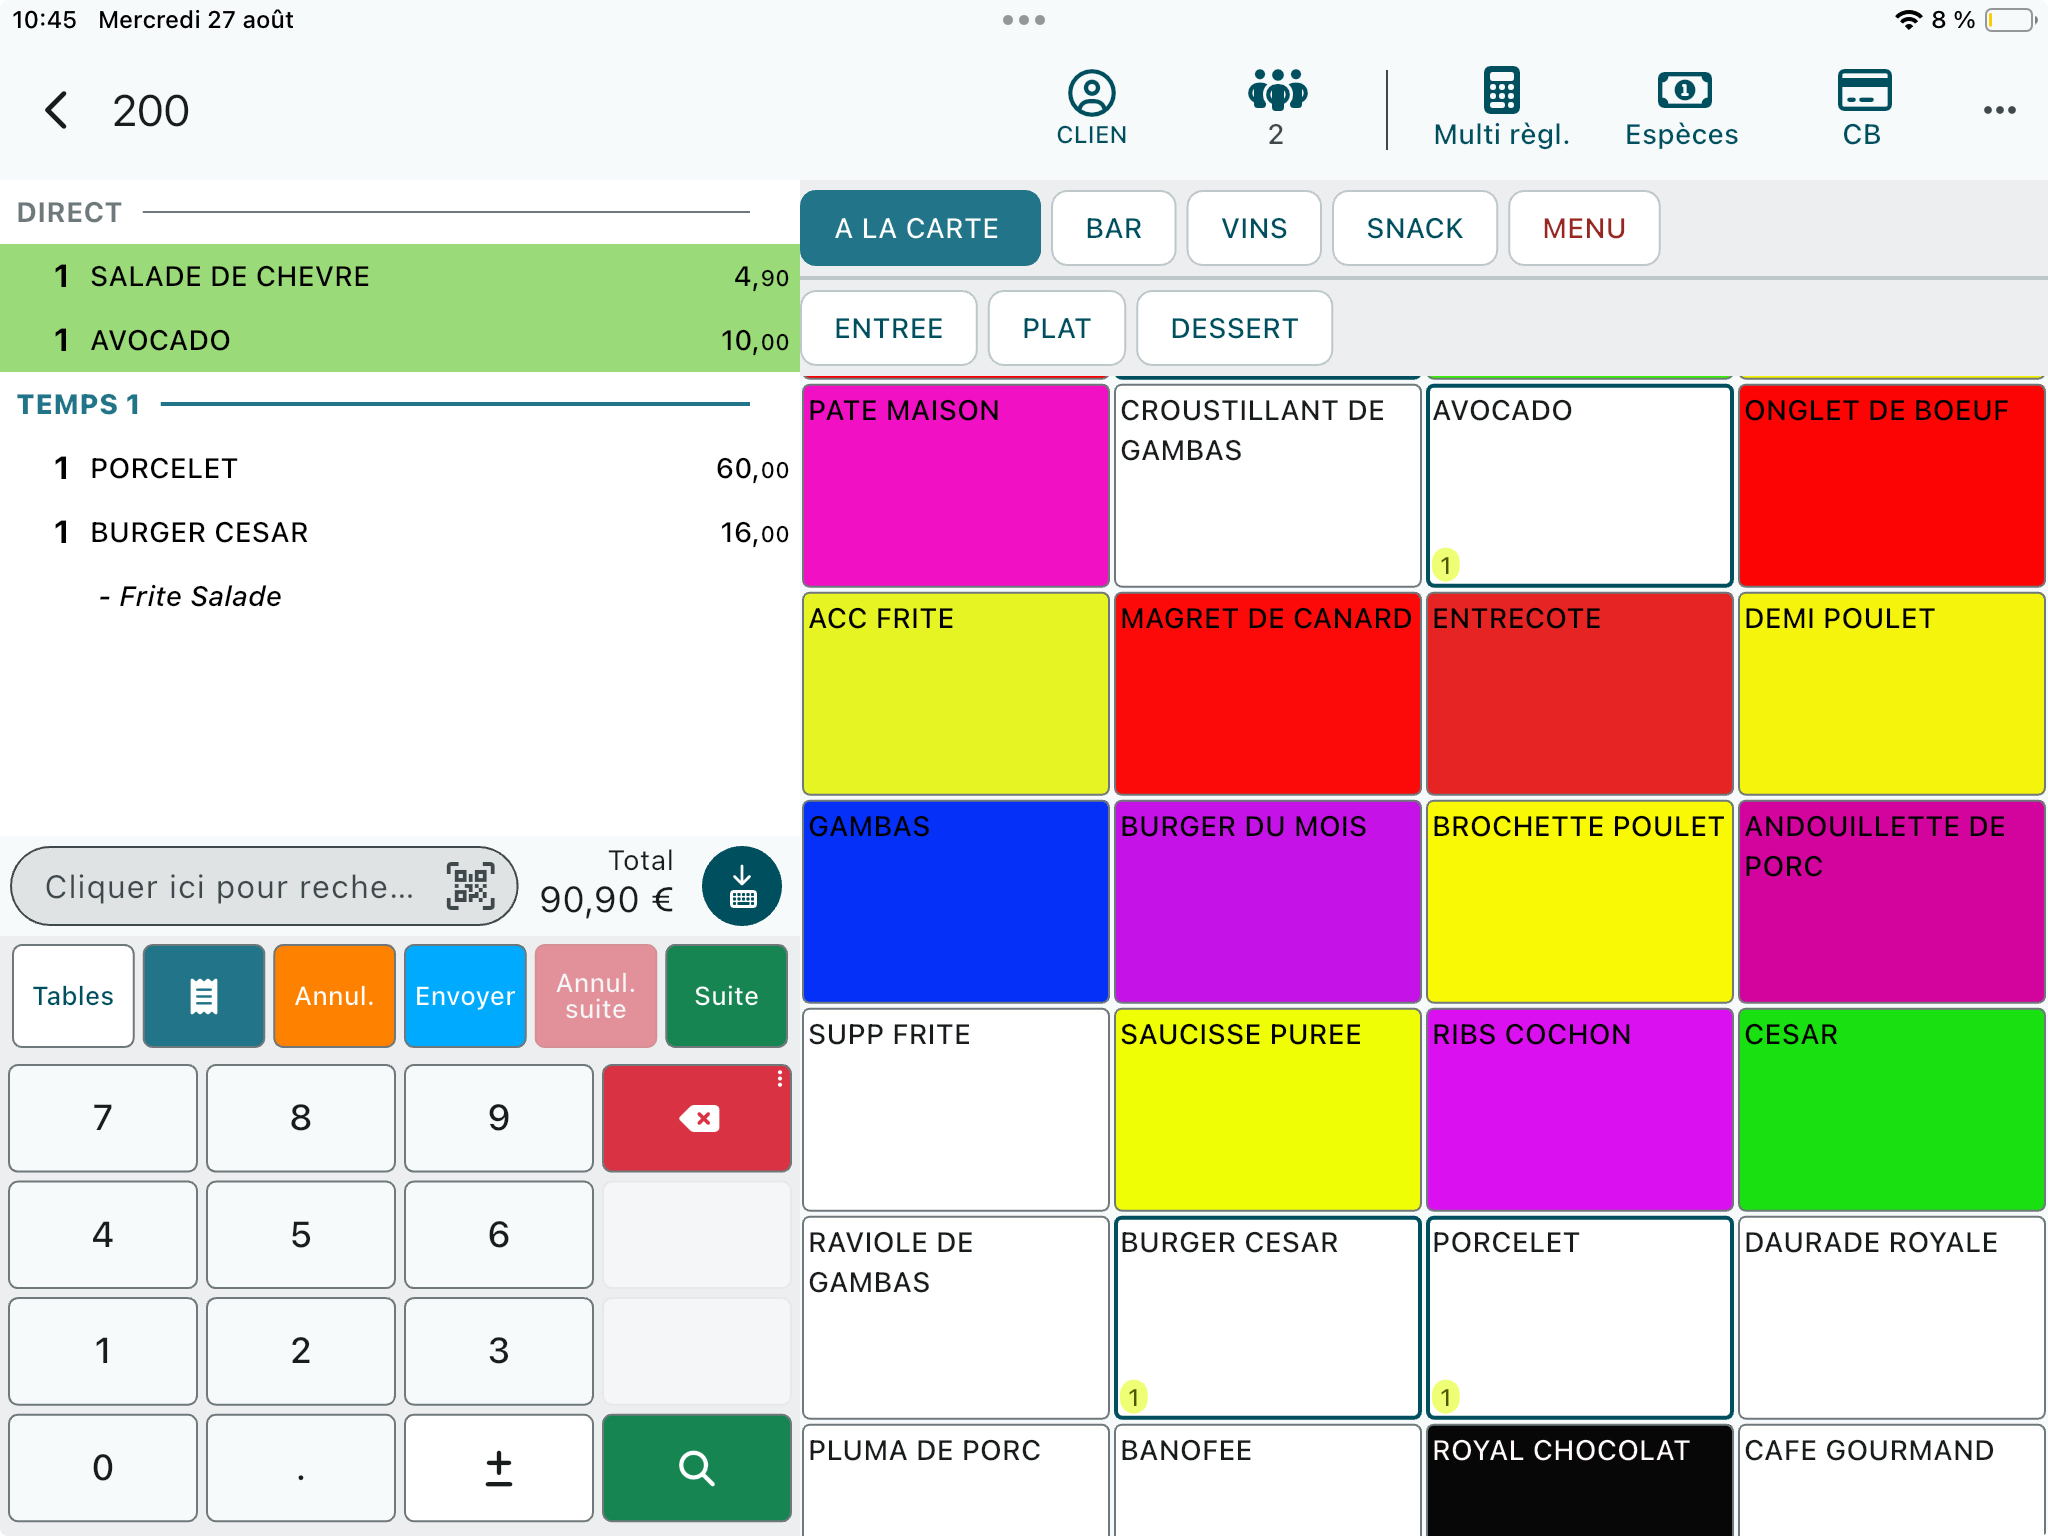Tap keypad digit 7
The height and width of the screenshot is (1536, 2048).
(x=103, y=1118)
